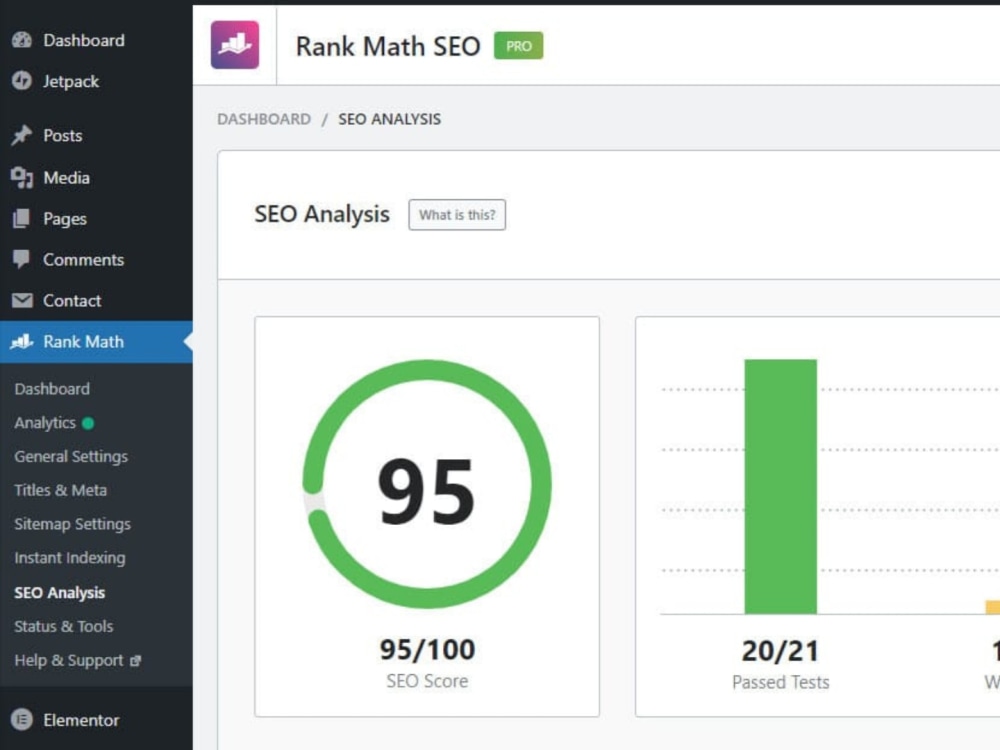Click the Media library icon

pyautogui.click(x=22, y=177)
